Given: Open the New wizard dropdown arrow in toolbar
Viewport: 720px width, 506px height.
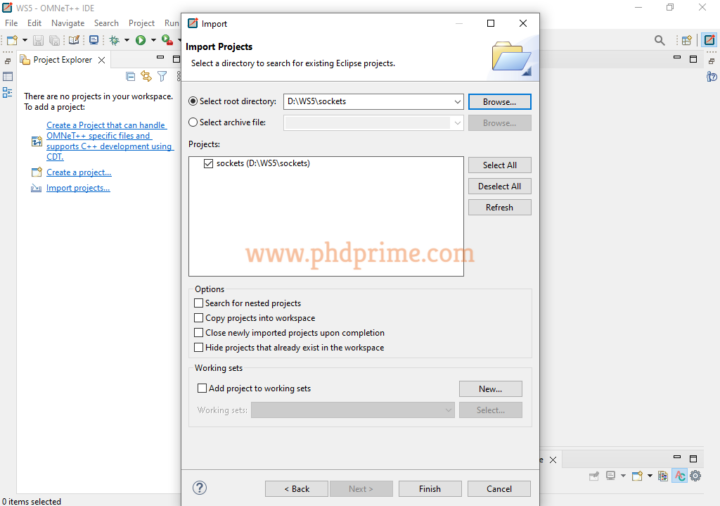Looking at the screenshot, I should pyautogui.click(x=25, y=40).
